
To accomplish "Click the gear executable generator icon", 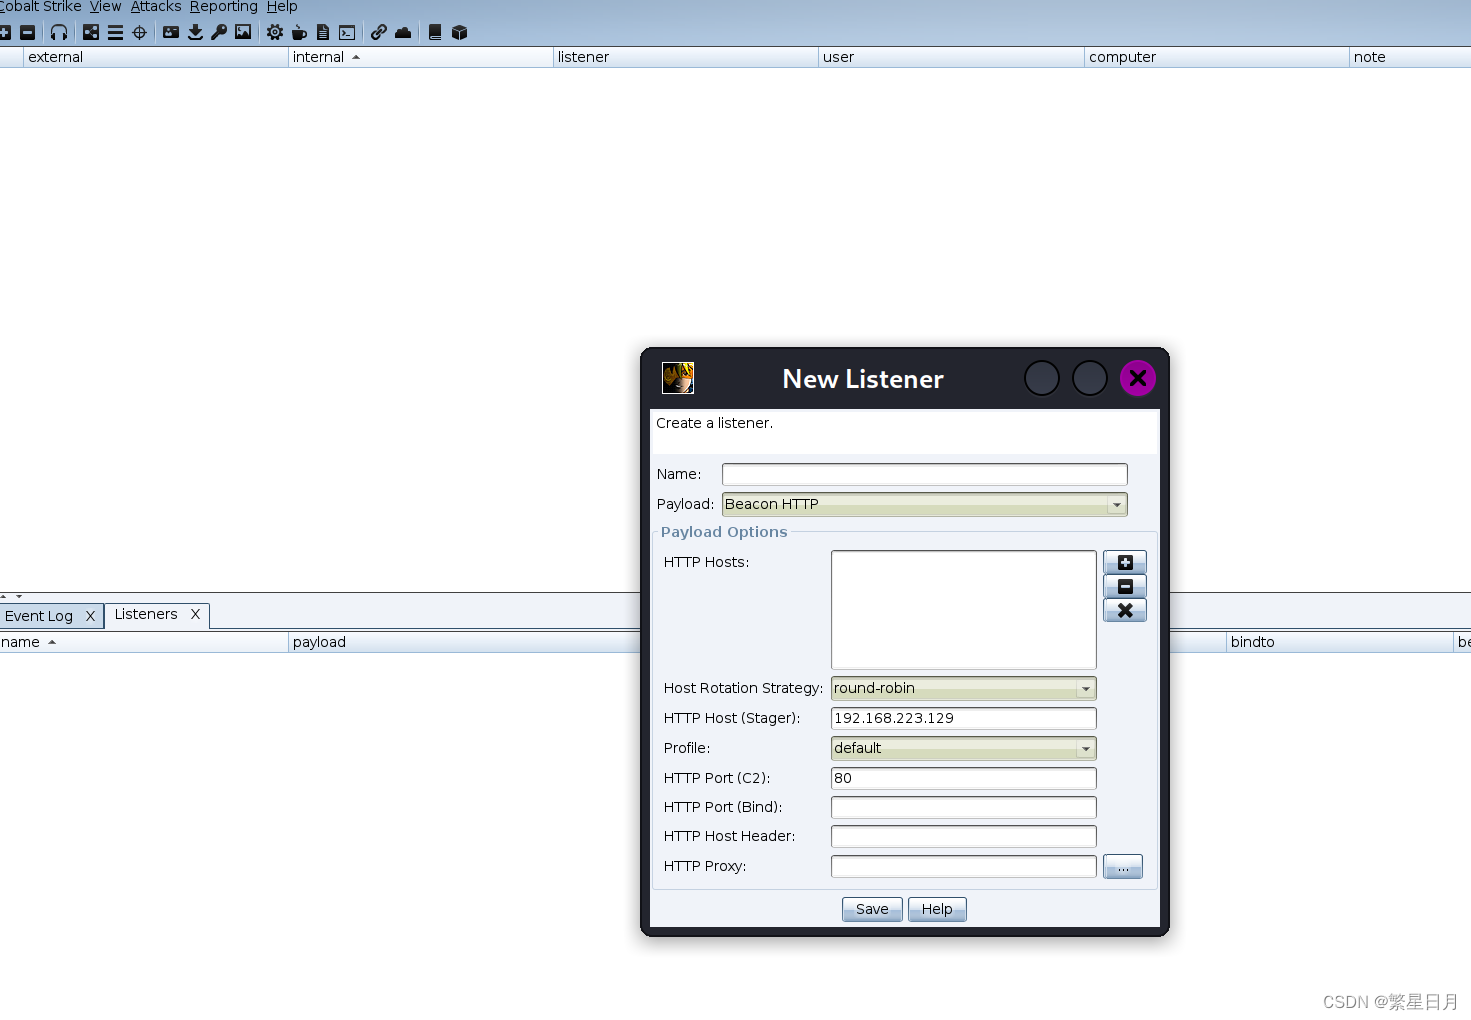I will (275, 33).
